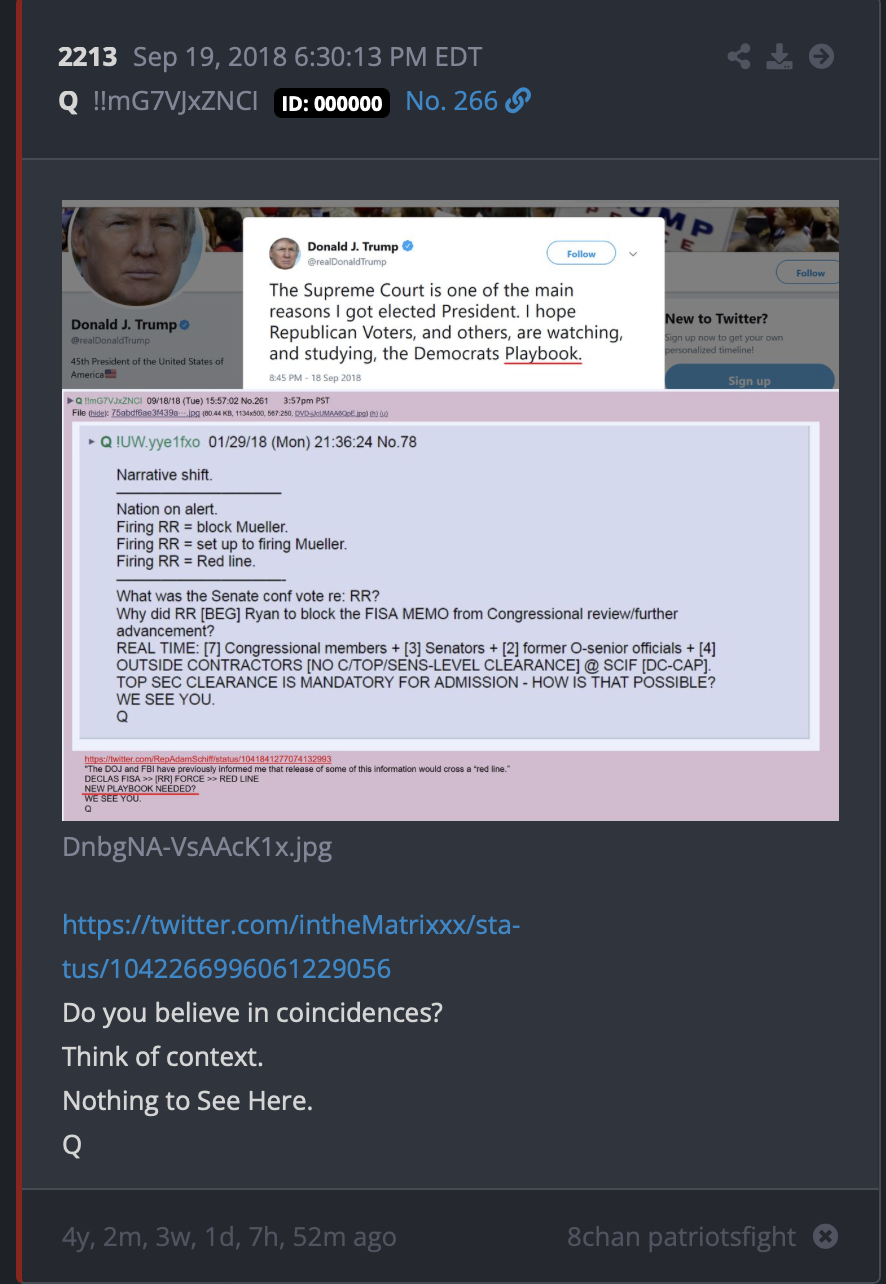Click the Sign up button in Twitter sidebar
This screenshot has height=1284, width=886.
pyautogui.click(x=749, y=380)
